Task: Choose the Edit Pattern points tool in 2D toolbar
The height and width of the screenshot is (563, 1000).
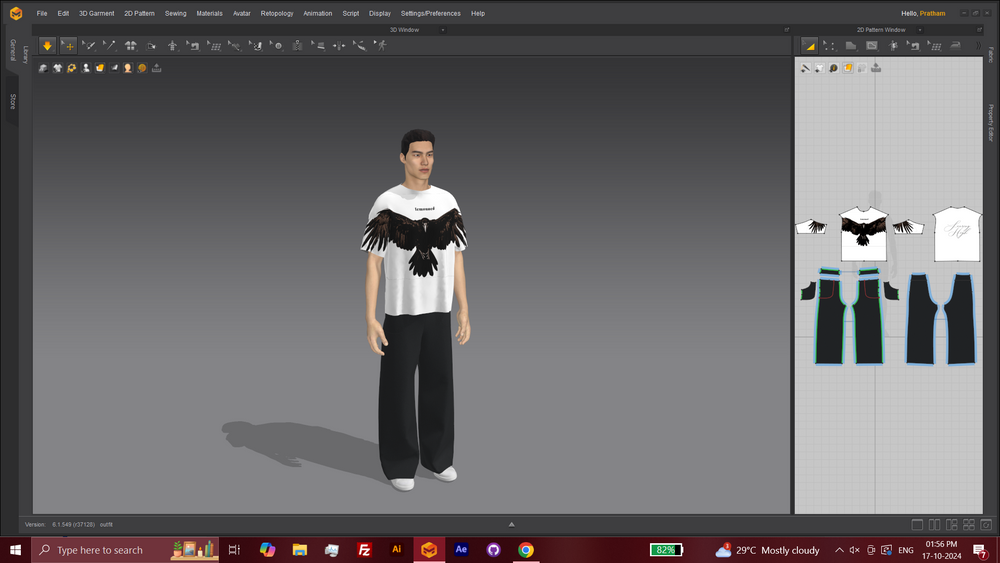Action: pos(829,46)
